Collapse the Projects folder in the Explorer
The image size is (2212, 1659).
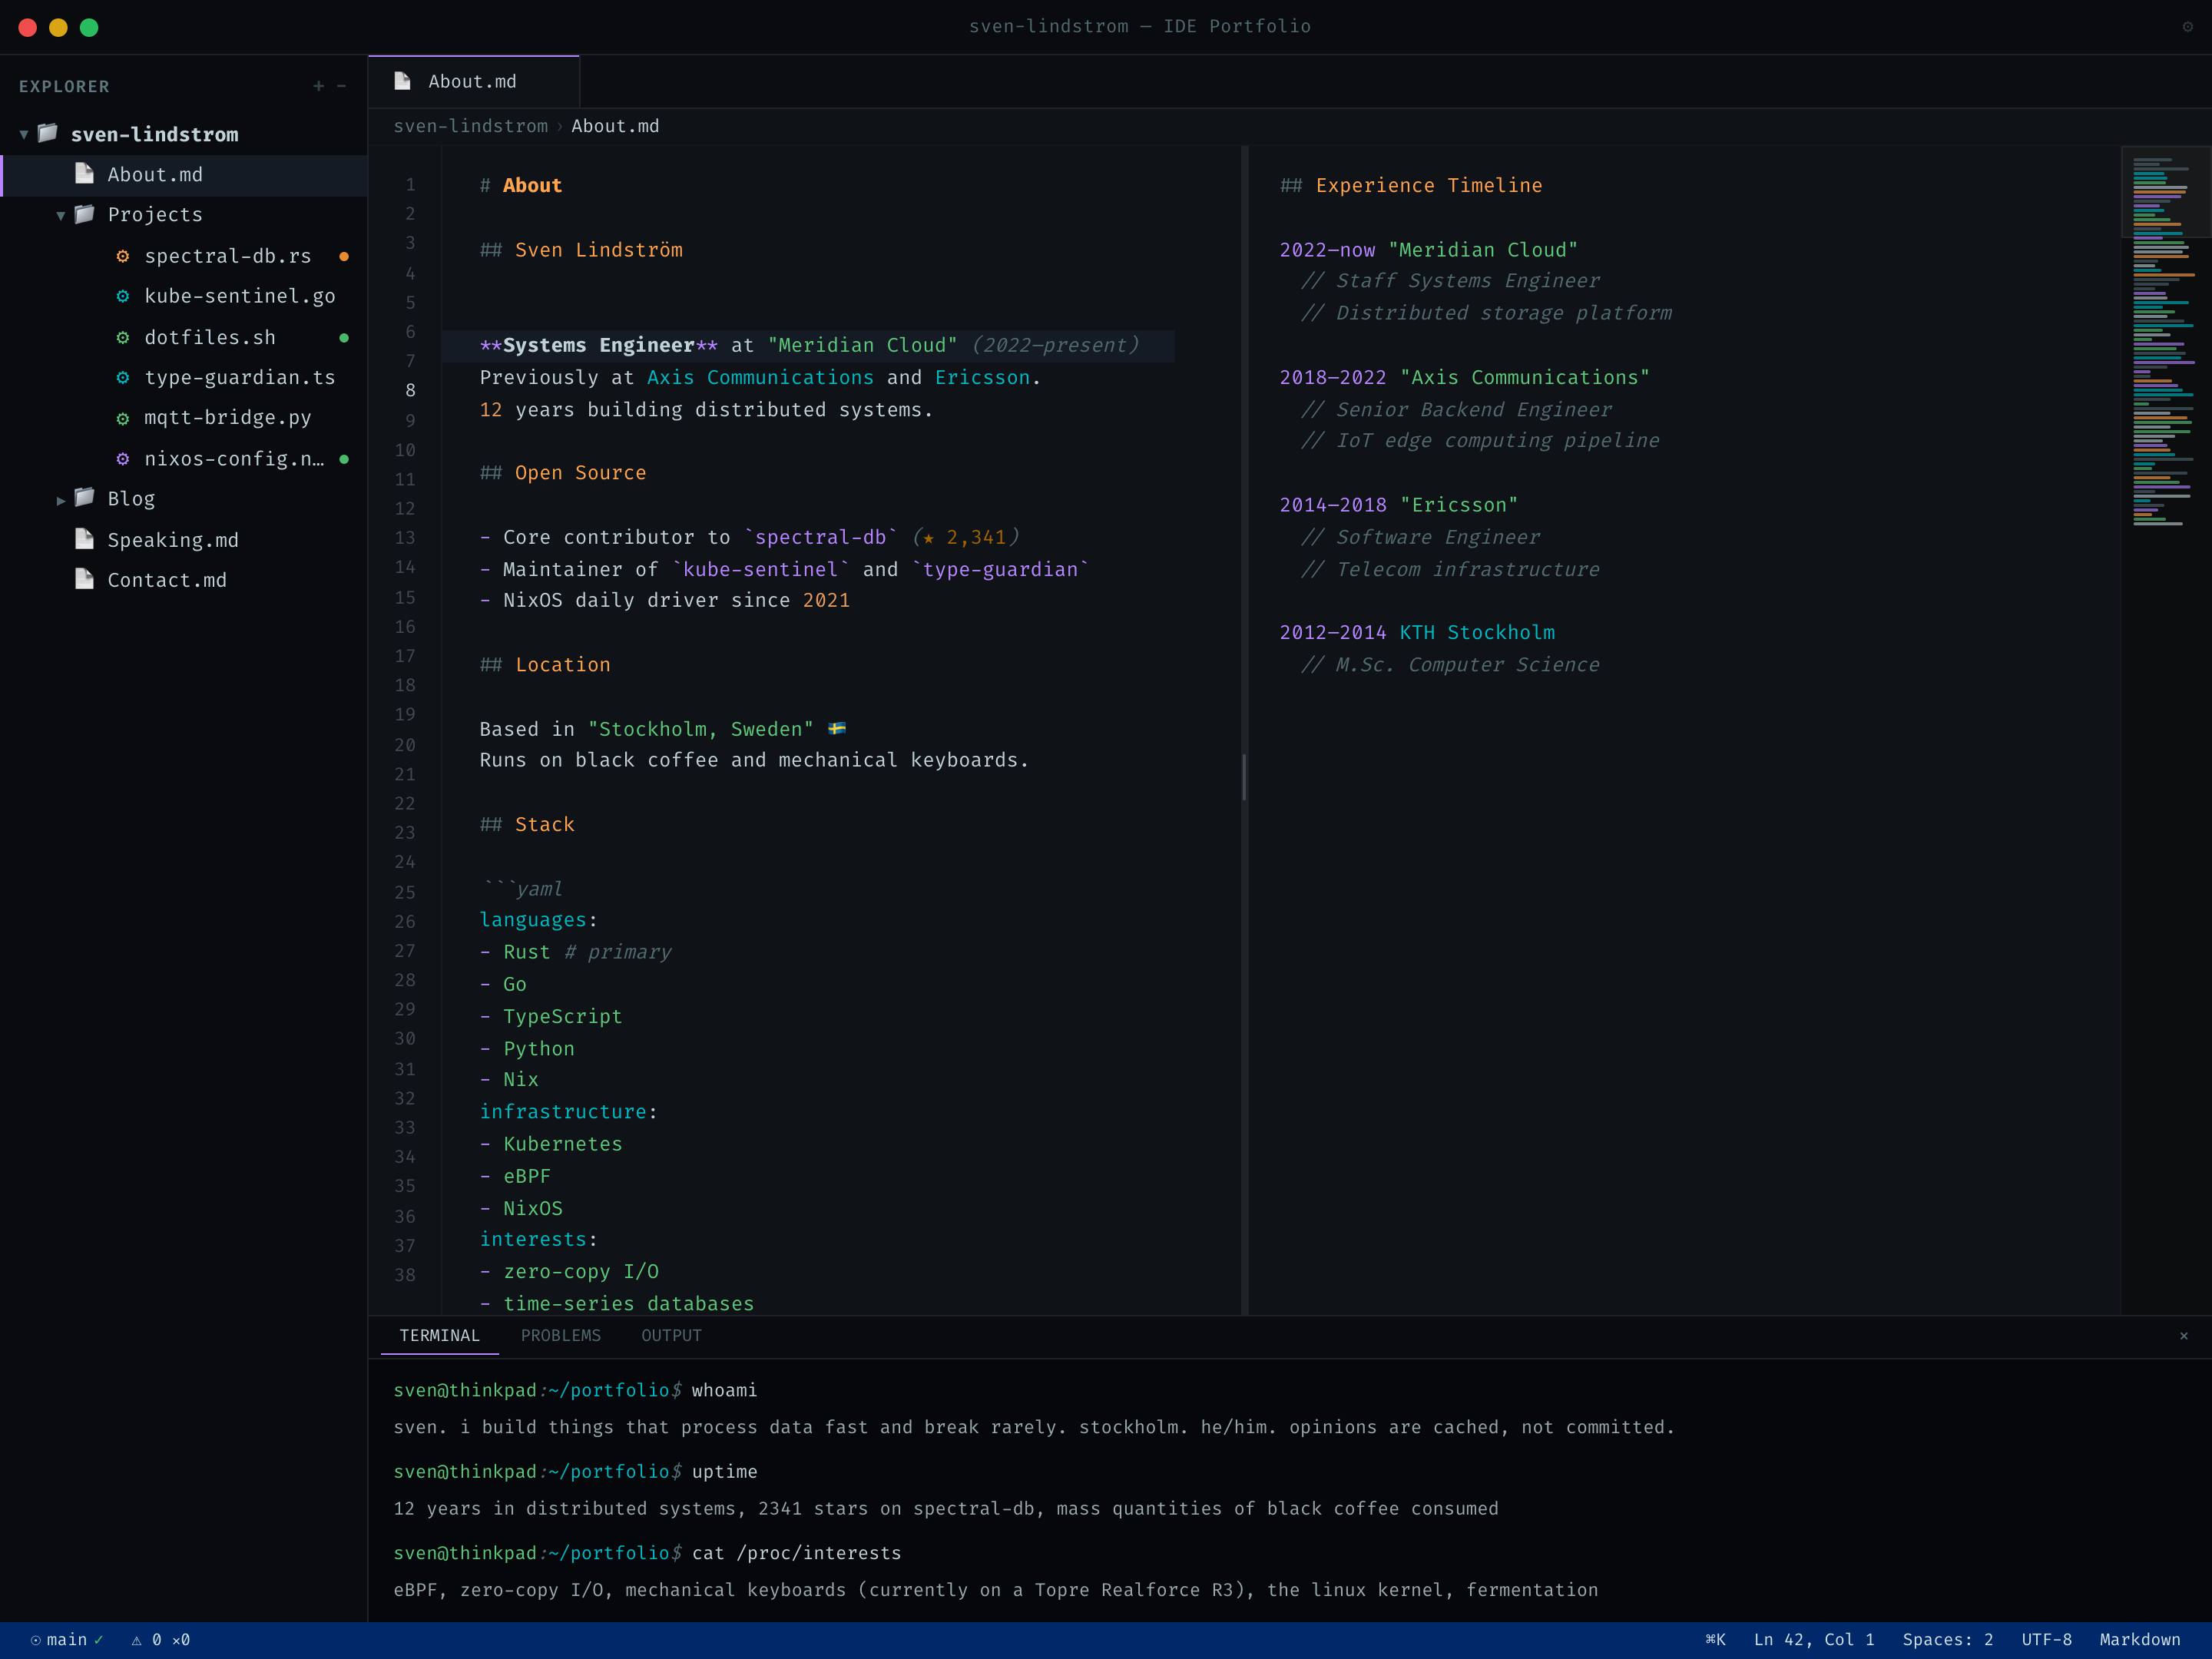pyautogui.click(x=59, y=215)
